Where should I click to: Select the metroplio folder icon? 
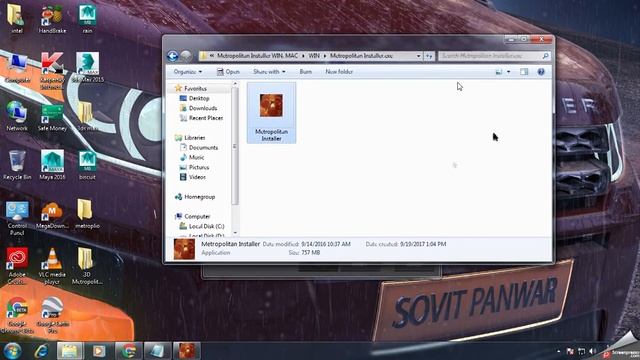[x=87, y=214]
